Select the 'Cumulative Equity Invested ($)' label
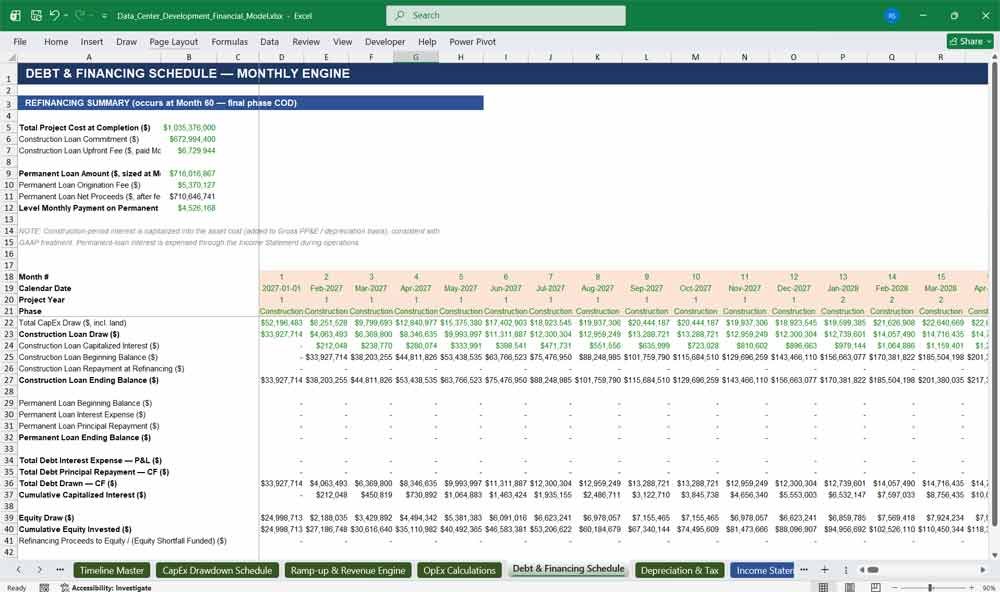The height and width of the screenshot is (592, 1000). [75, 529]
